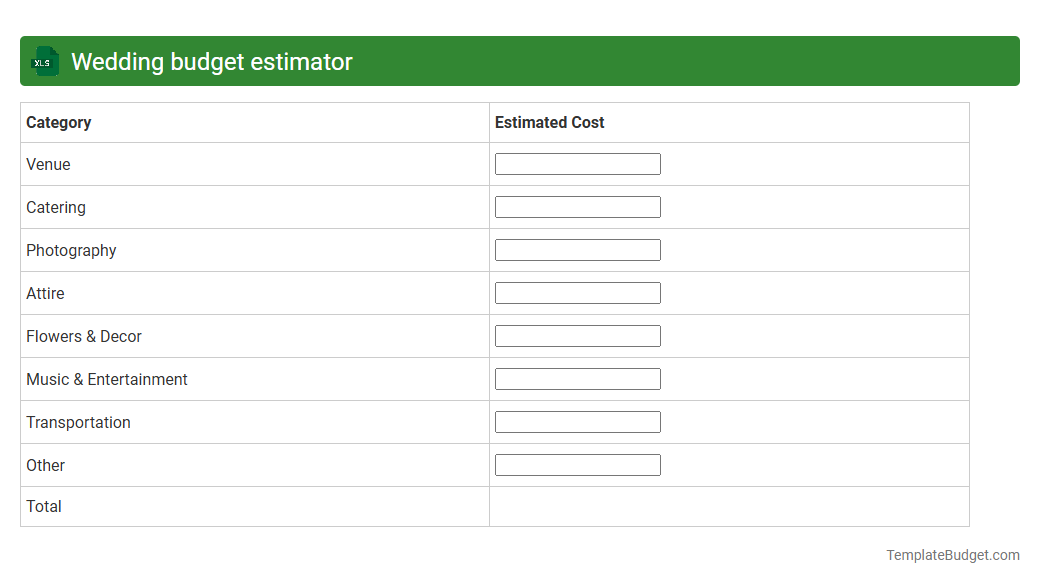Click inside the Music & Entertainment cost field
The image size is (1040, 584).
tap(577, 378)
